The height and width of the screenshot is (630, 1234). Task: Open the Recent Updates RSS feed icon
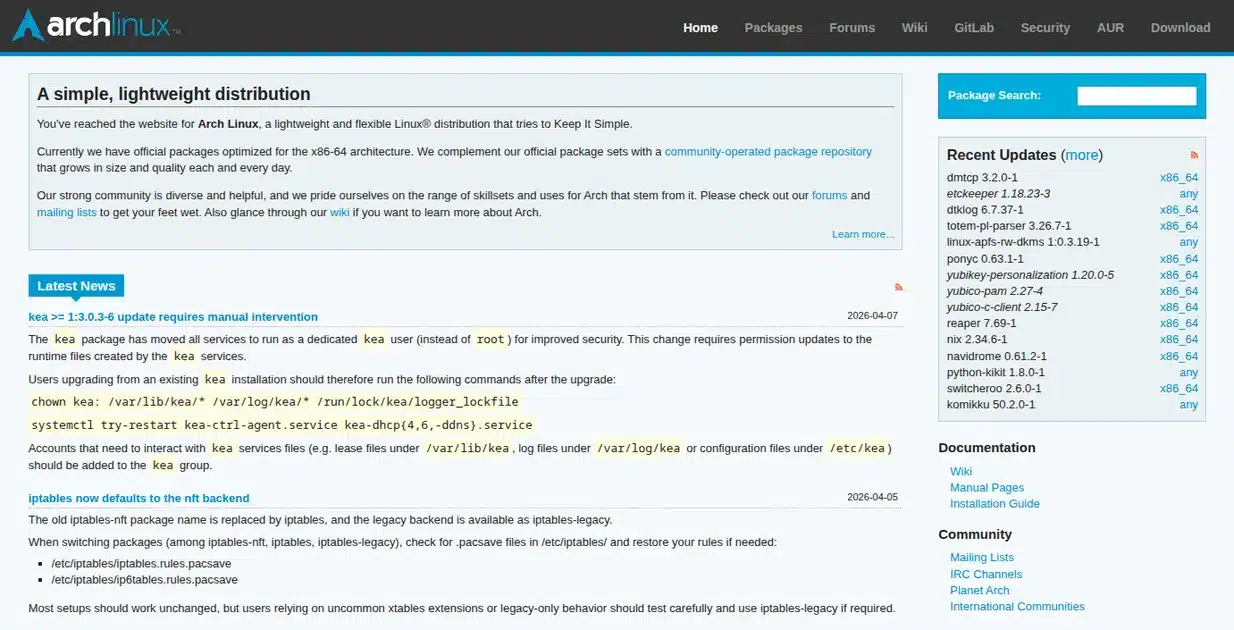point(1194,155)
